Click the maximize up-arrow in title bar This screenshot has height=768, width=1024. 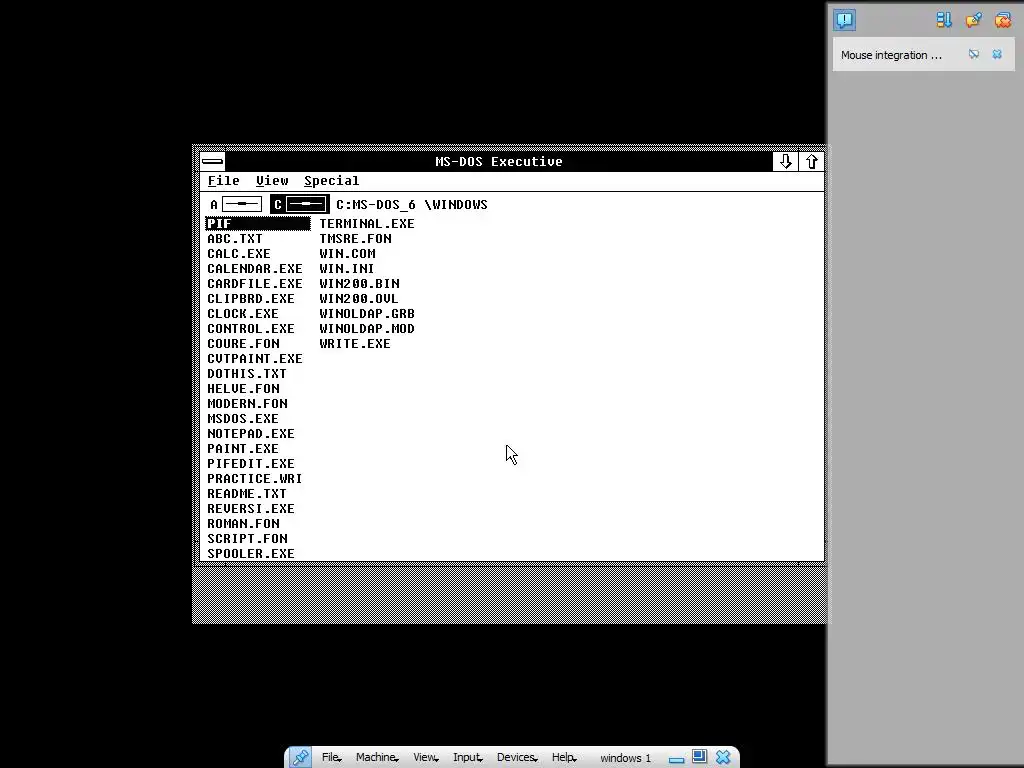(x=811, y=161)
